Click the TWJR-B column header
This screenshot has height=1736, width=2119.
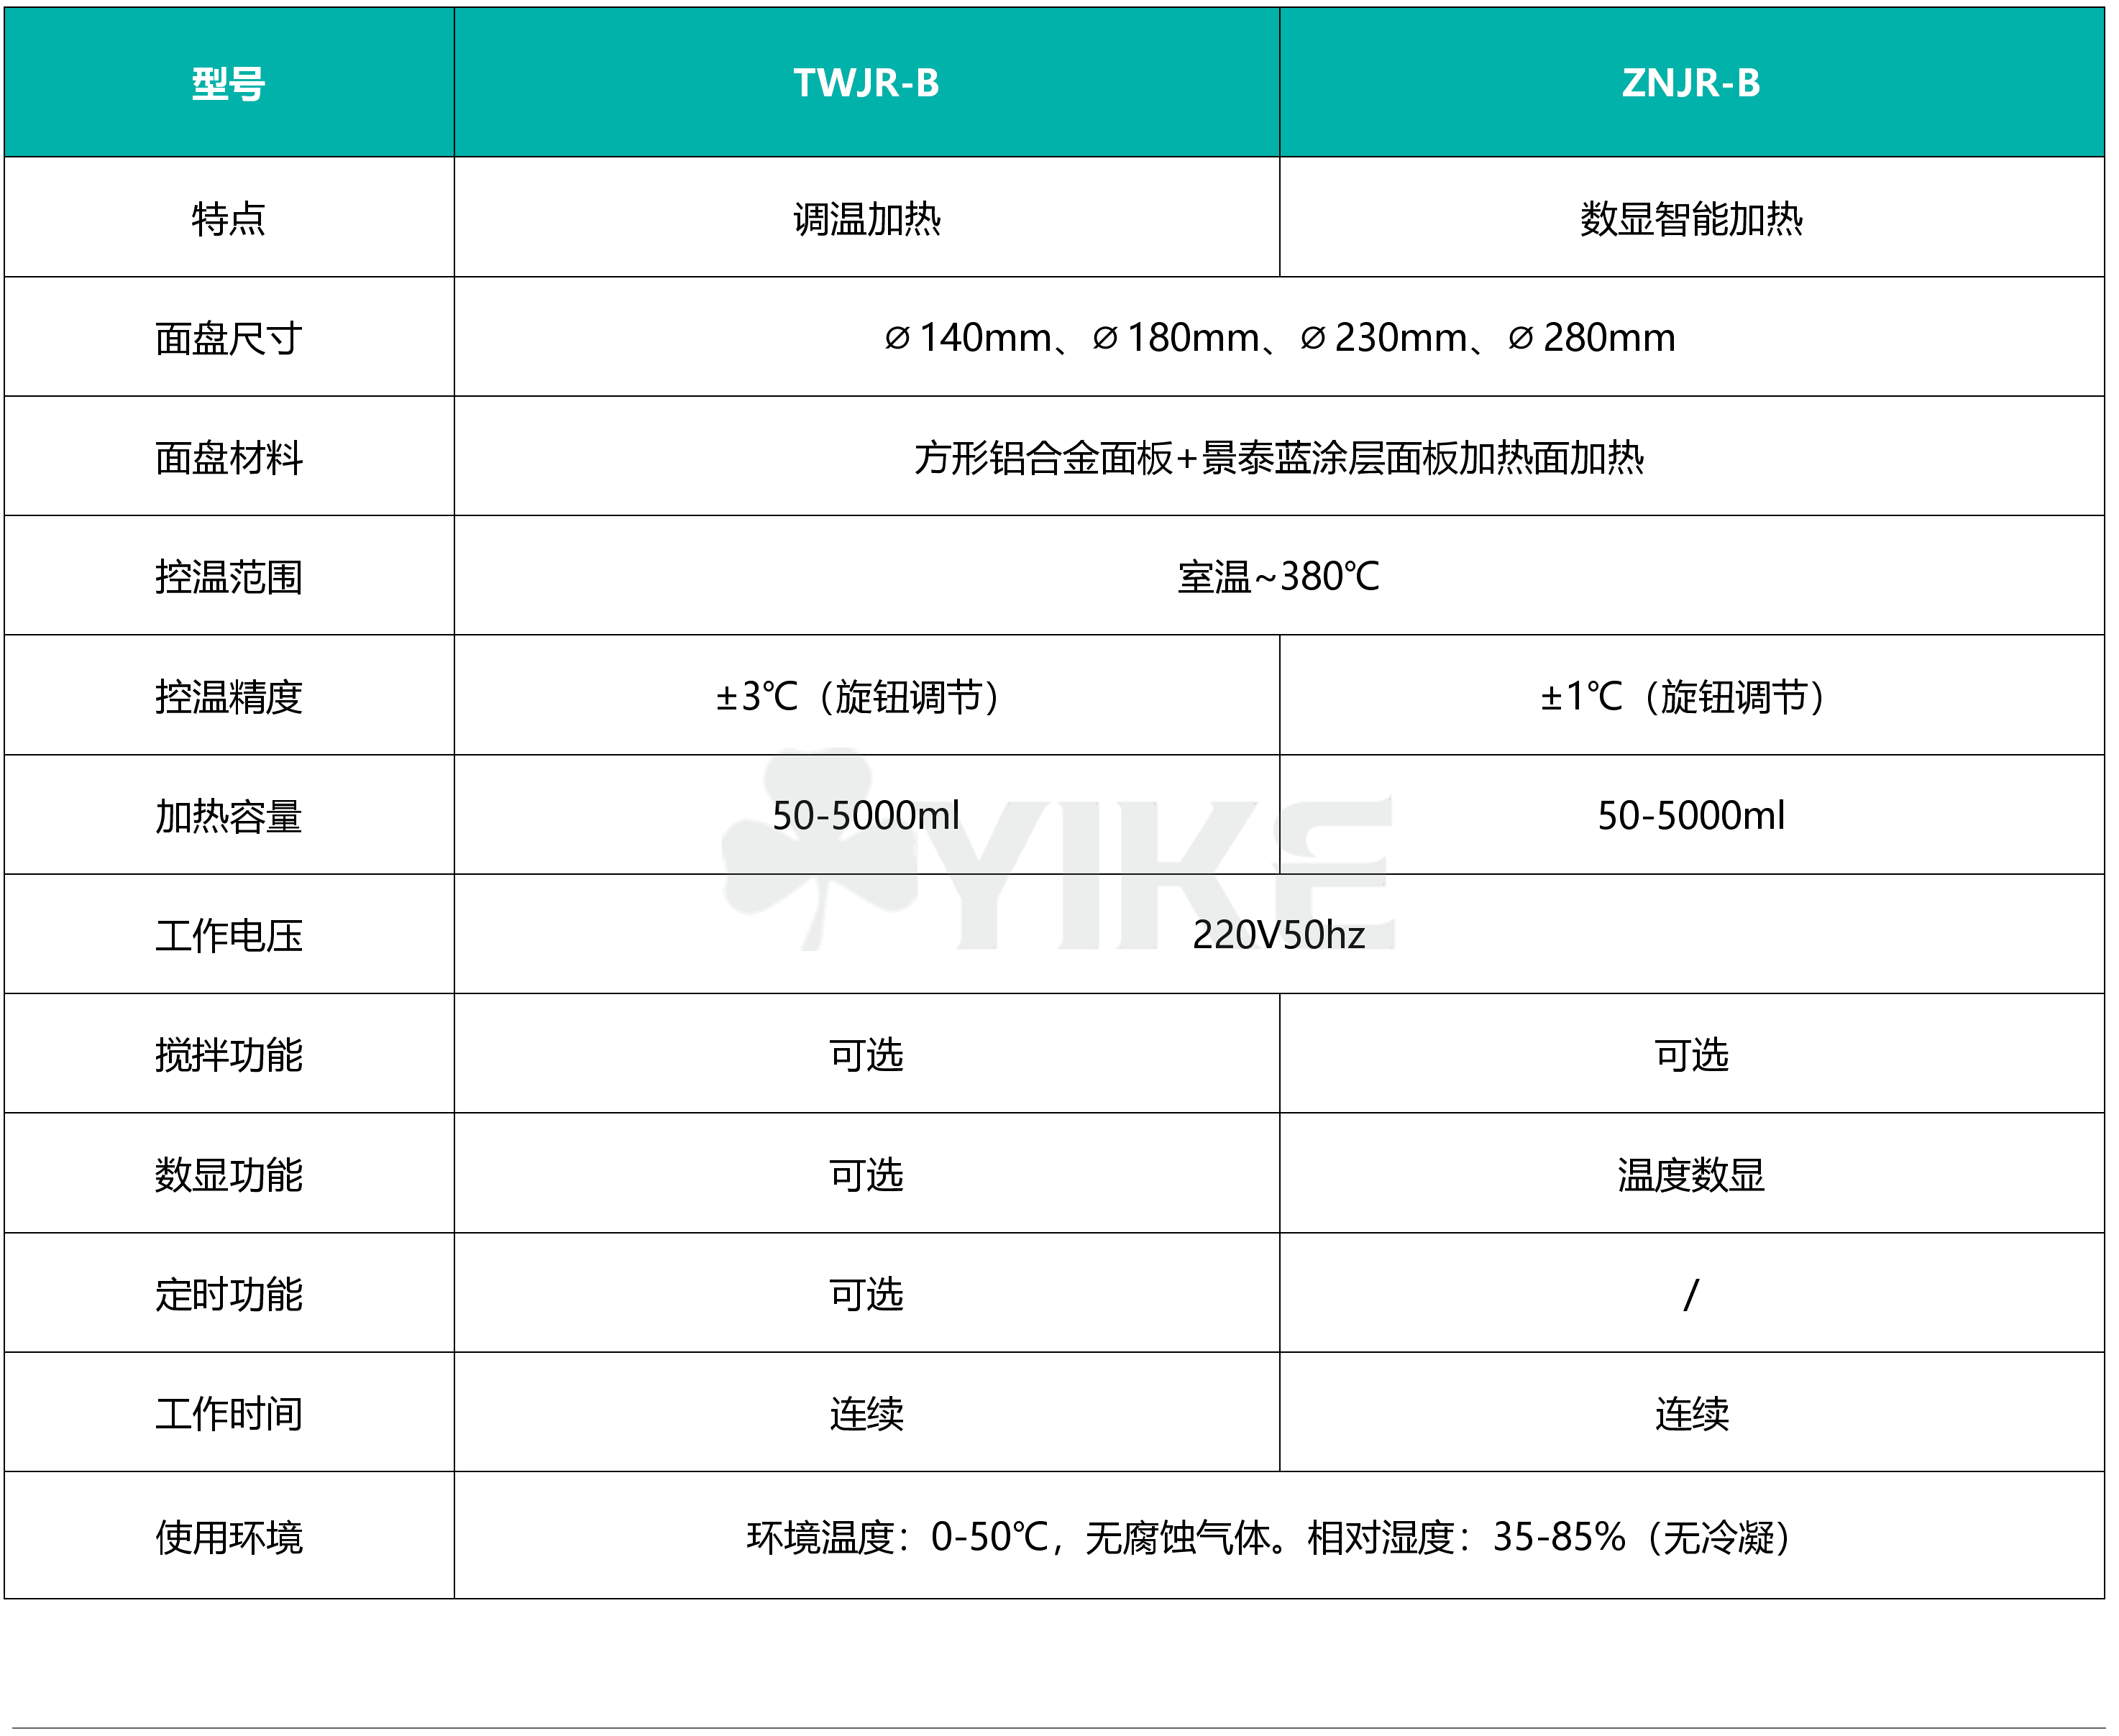tap(866, 83)
